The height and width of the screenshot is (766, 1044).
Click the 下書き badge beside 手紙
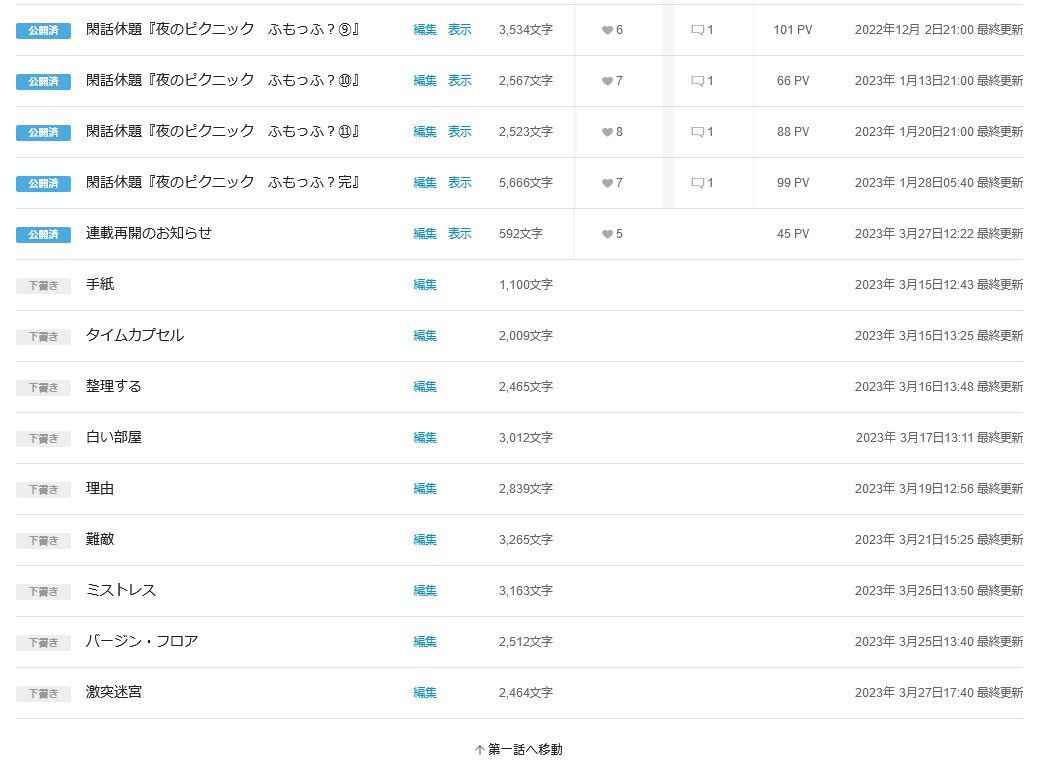43,285
